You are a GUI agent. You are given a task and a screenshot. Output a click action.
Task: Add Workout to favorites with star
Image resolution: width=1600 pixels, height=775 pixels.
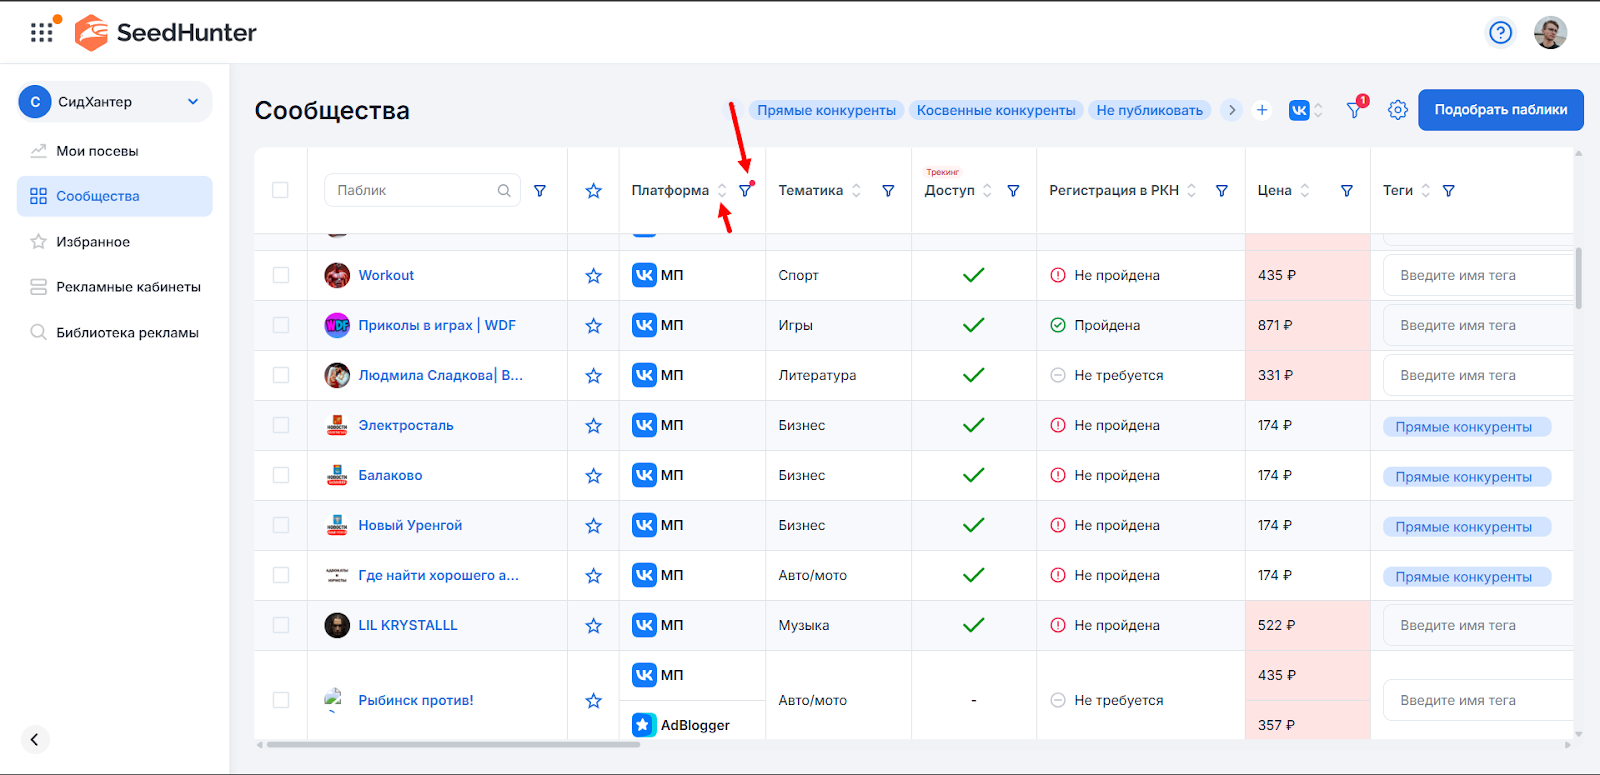point(593,276)
